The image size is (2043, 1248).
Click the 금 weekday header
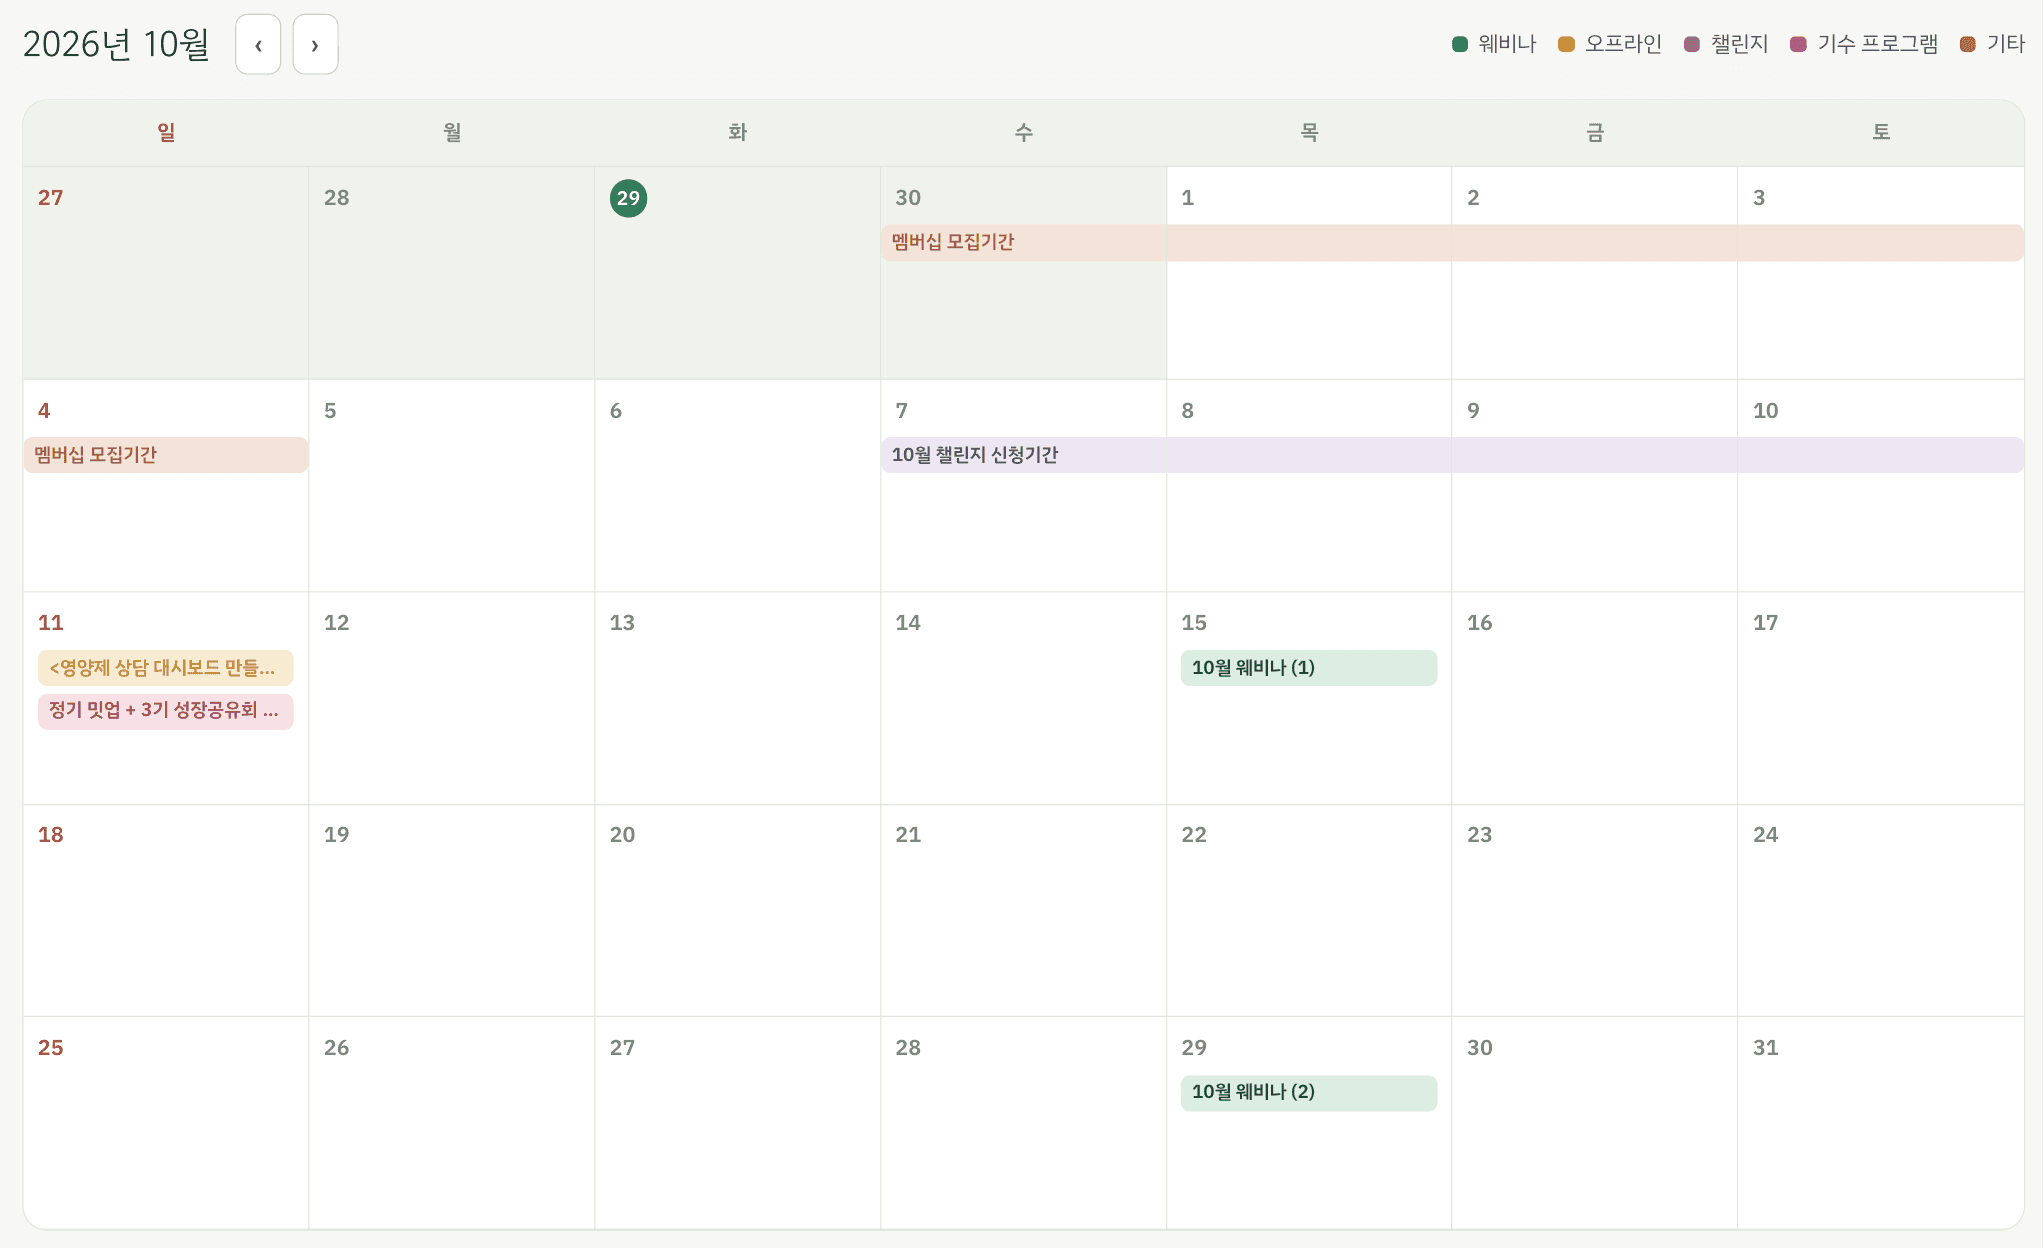(1595, 132)
